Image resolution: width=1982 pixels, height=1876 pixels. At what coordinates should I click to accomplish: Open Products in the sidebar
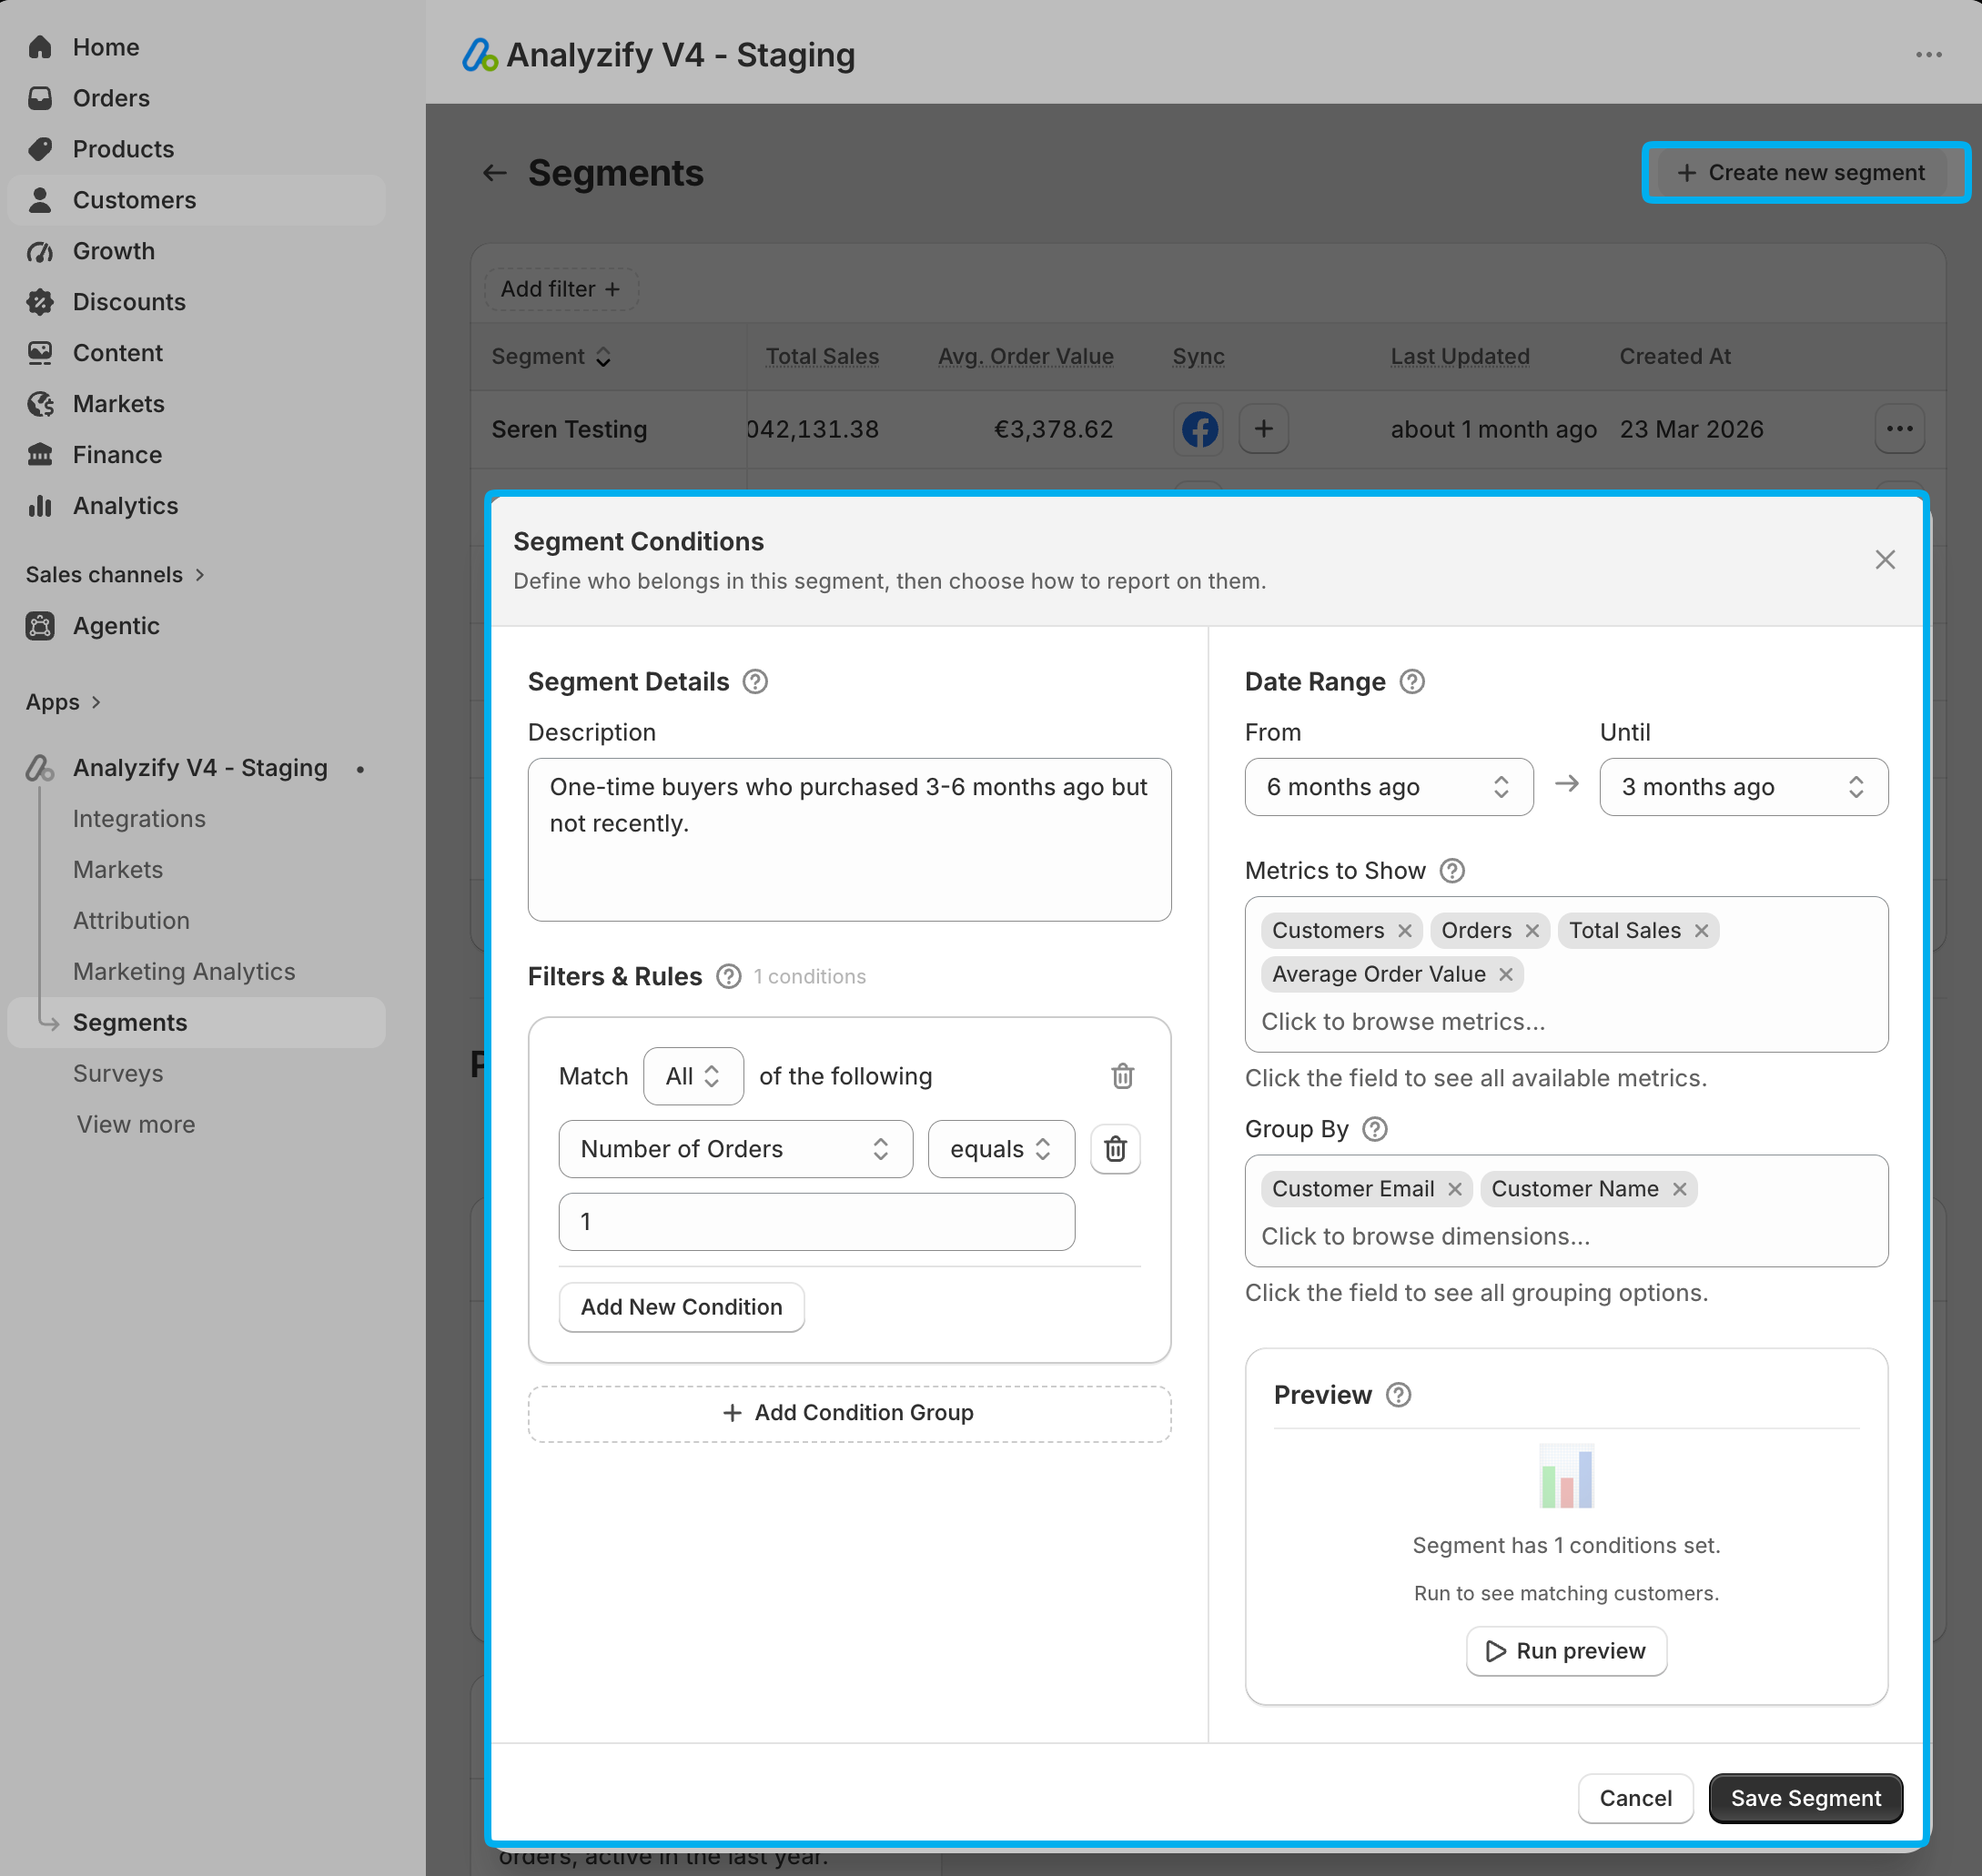[123, 149]
